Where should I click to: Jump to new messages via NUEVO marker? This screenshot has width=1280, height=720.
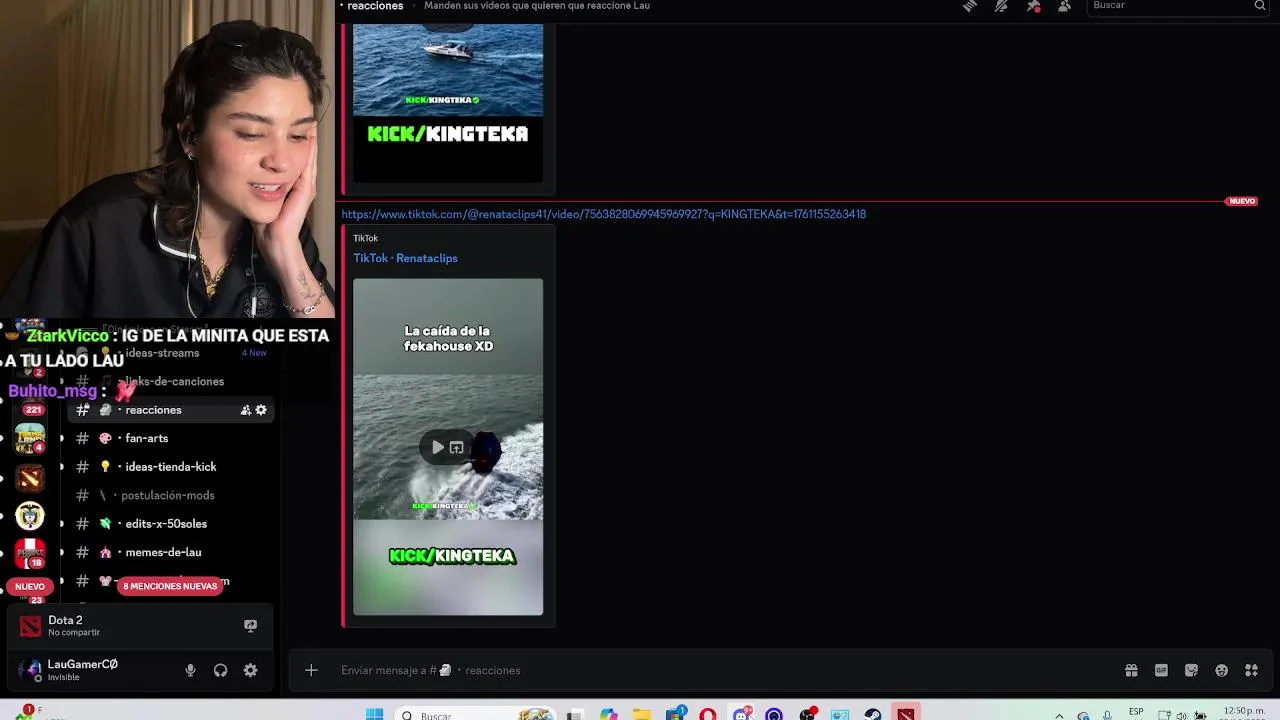pyautogui.click(x=1242, y=201)
